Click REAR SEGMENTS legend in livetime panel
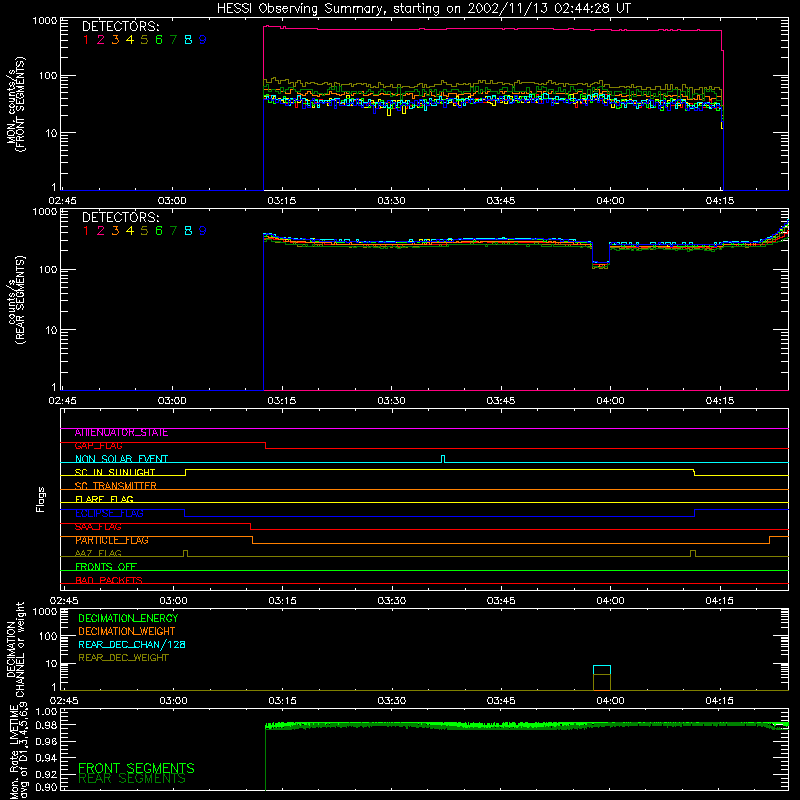 pyautogui.click(x=132, y=779)
